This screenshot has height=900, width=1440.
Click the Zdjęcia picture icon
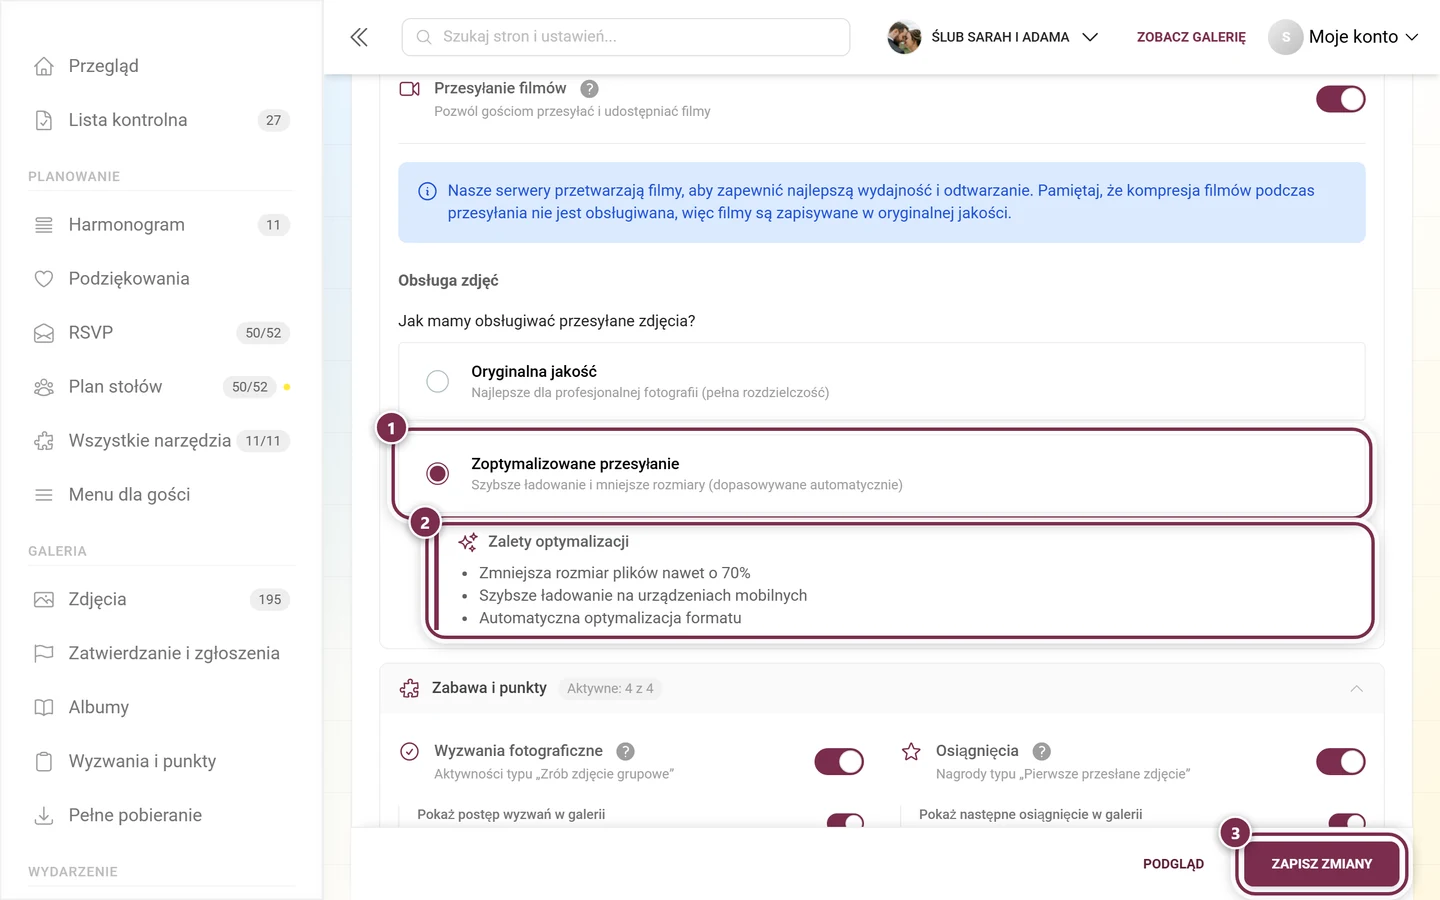coord(44,600)
